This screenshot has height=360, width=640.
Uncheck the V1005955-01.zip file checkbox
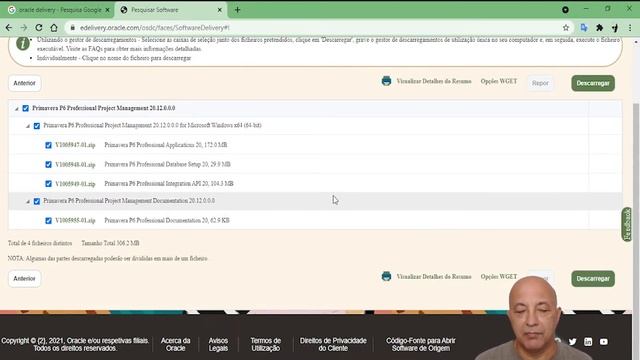48,220
